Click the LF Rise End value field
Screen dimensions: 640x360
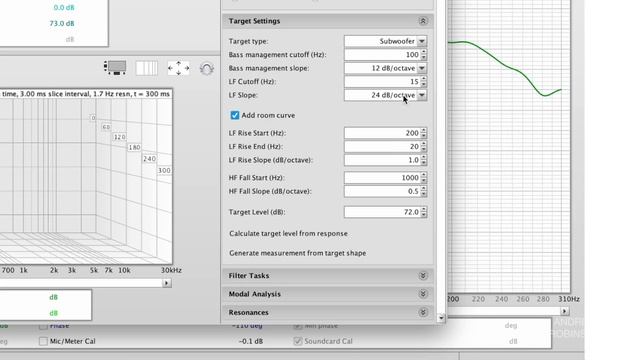pos(382,147)
